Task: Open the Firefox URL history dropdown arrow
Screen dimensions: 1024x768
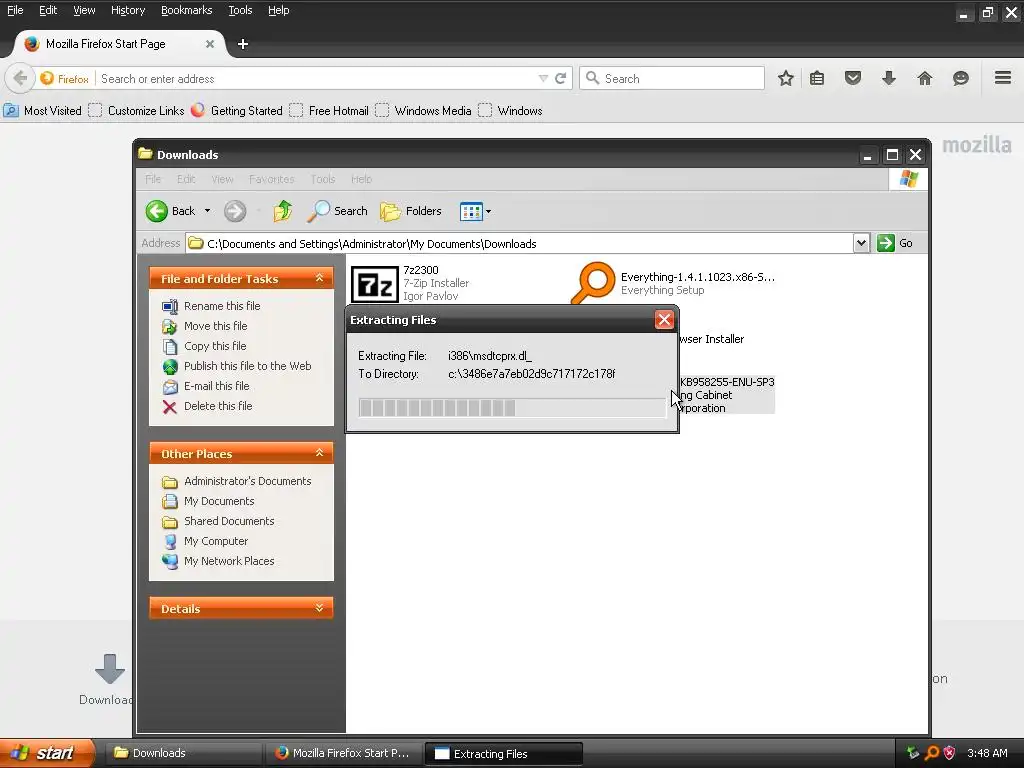Action: click(543, 78)
